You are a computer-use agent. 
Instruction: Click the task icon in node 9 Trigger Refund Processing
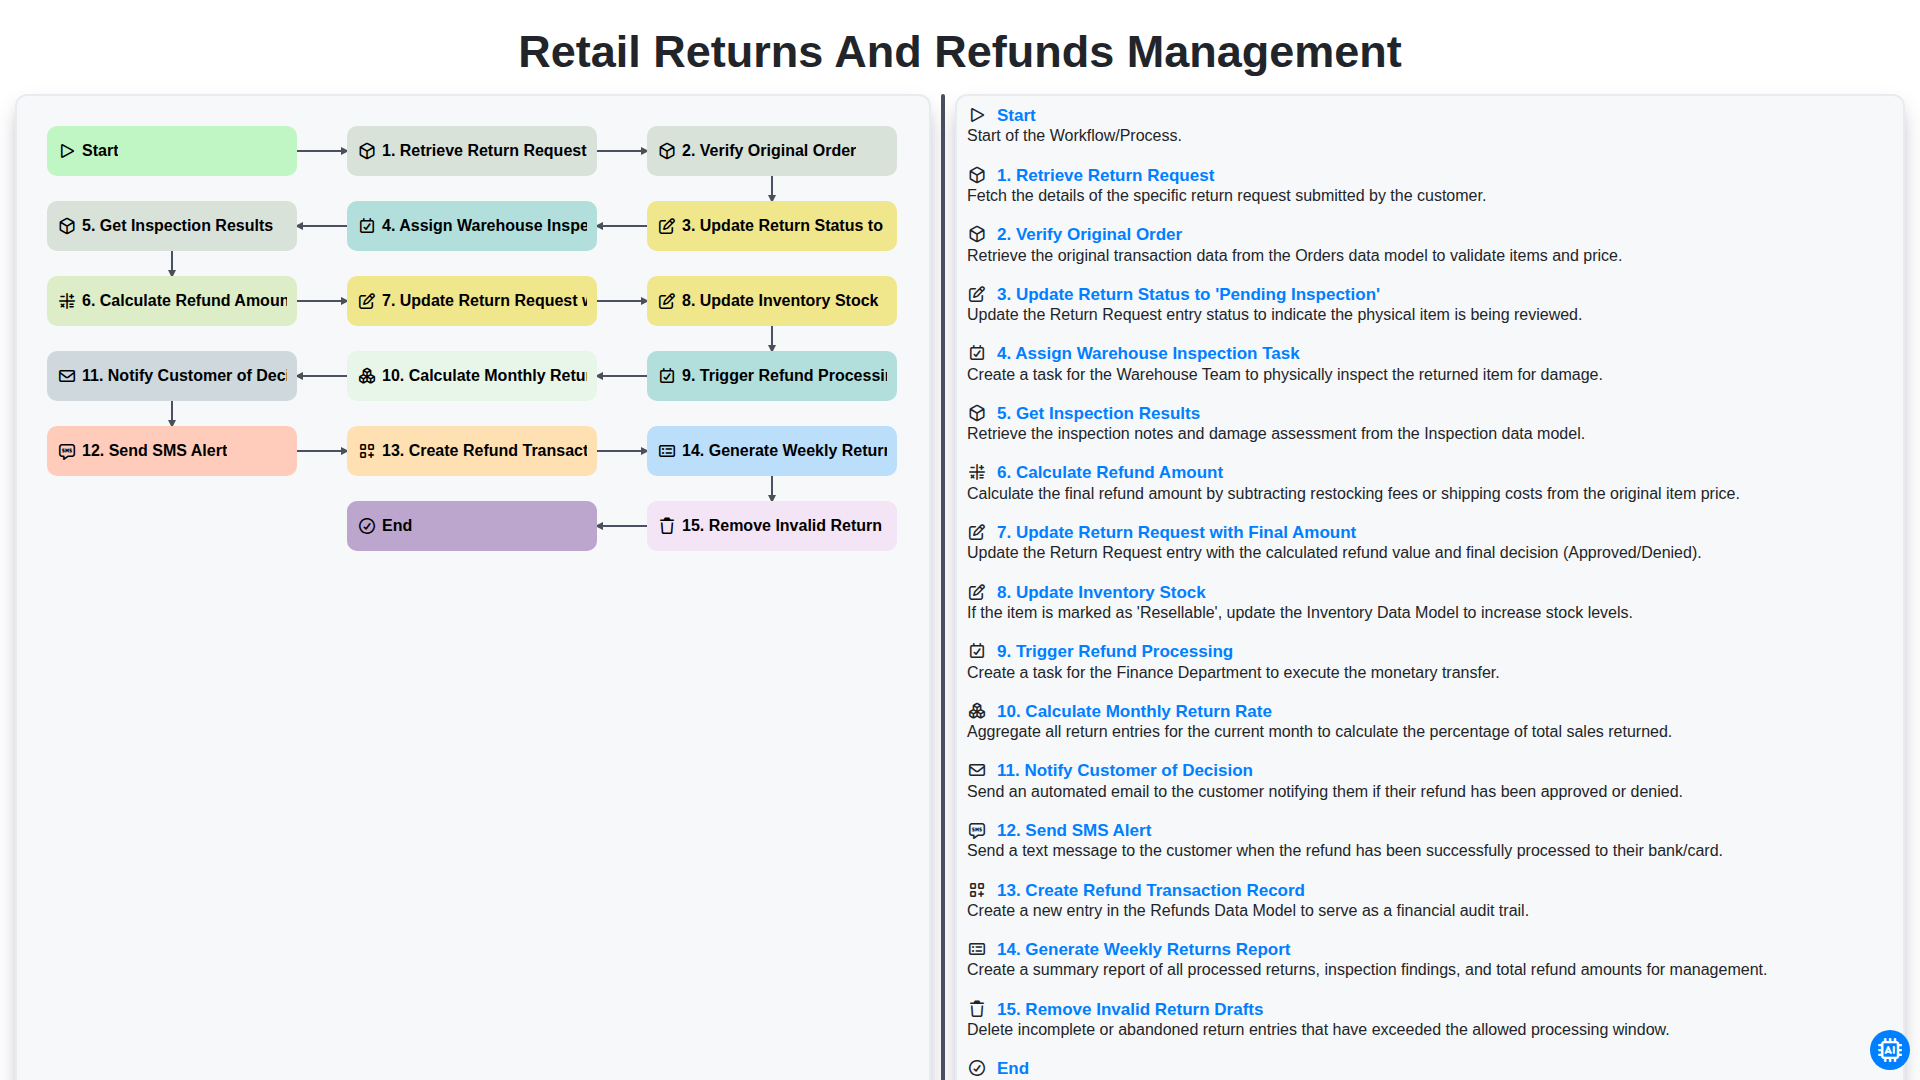coord(667,376)
